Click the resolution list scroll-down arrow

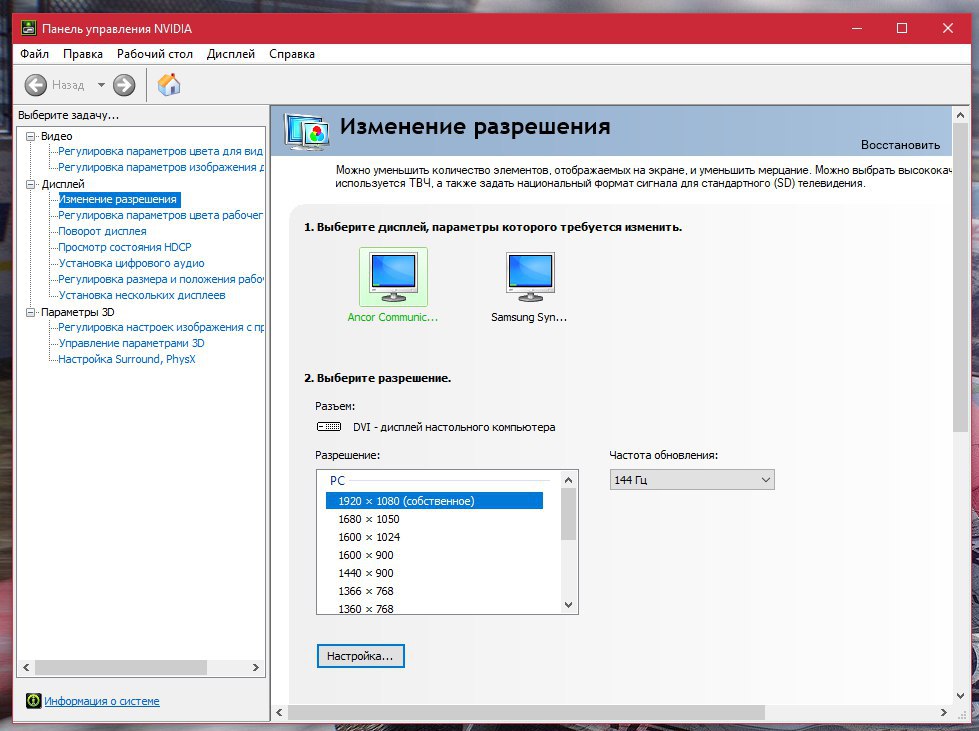[568, 604]
